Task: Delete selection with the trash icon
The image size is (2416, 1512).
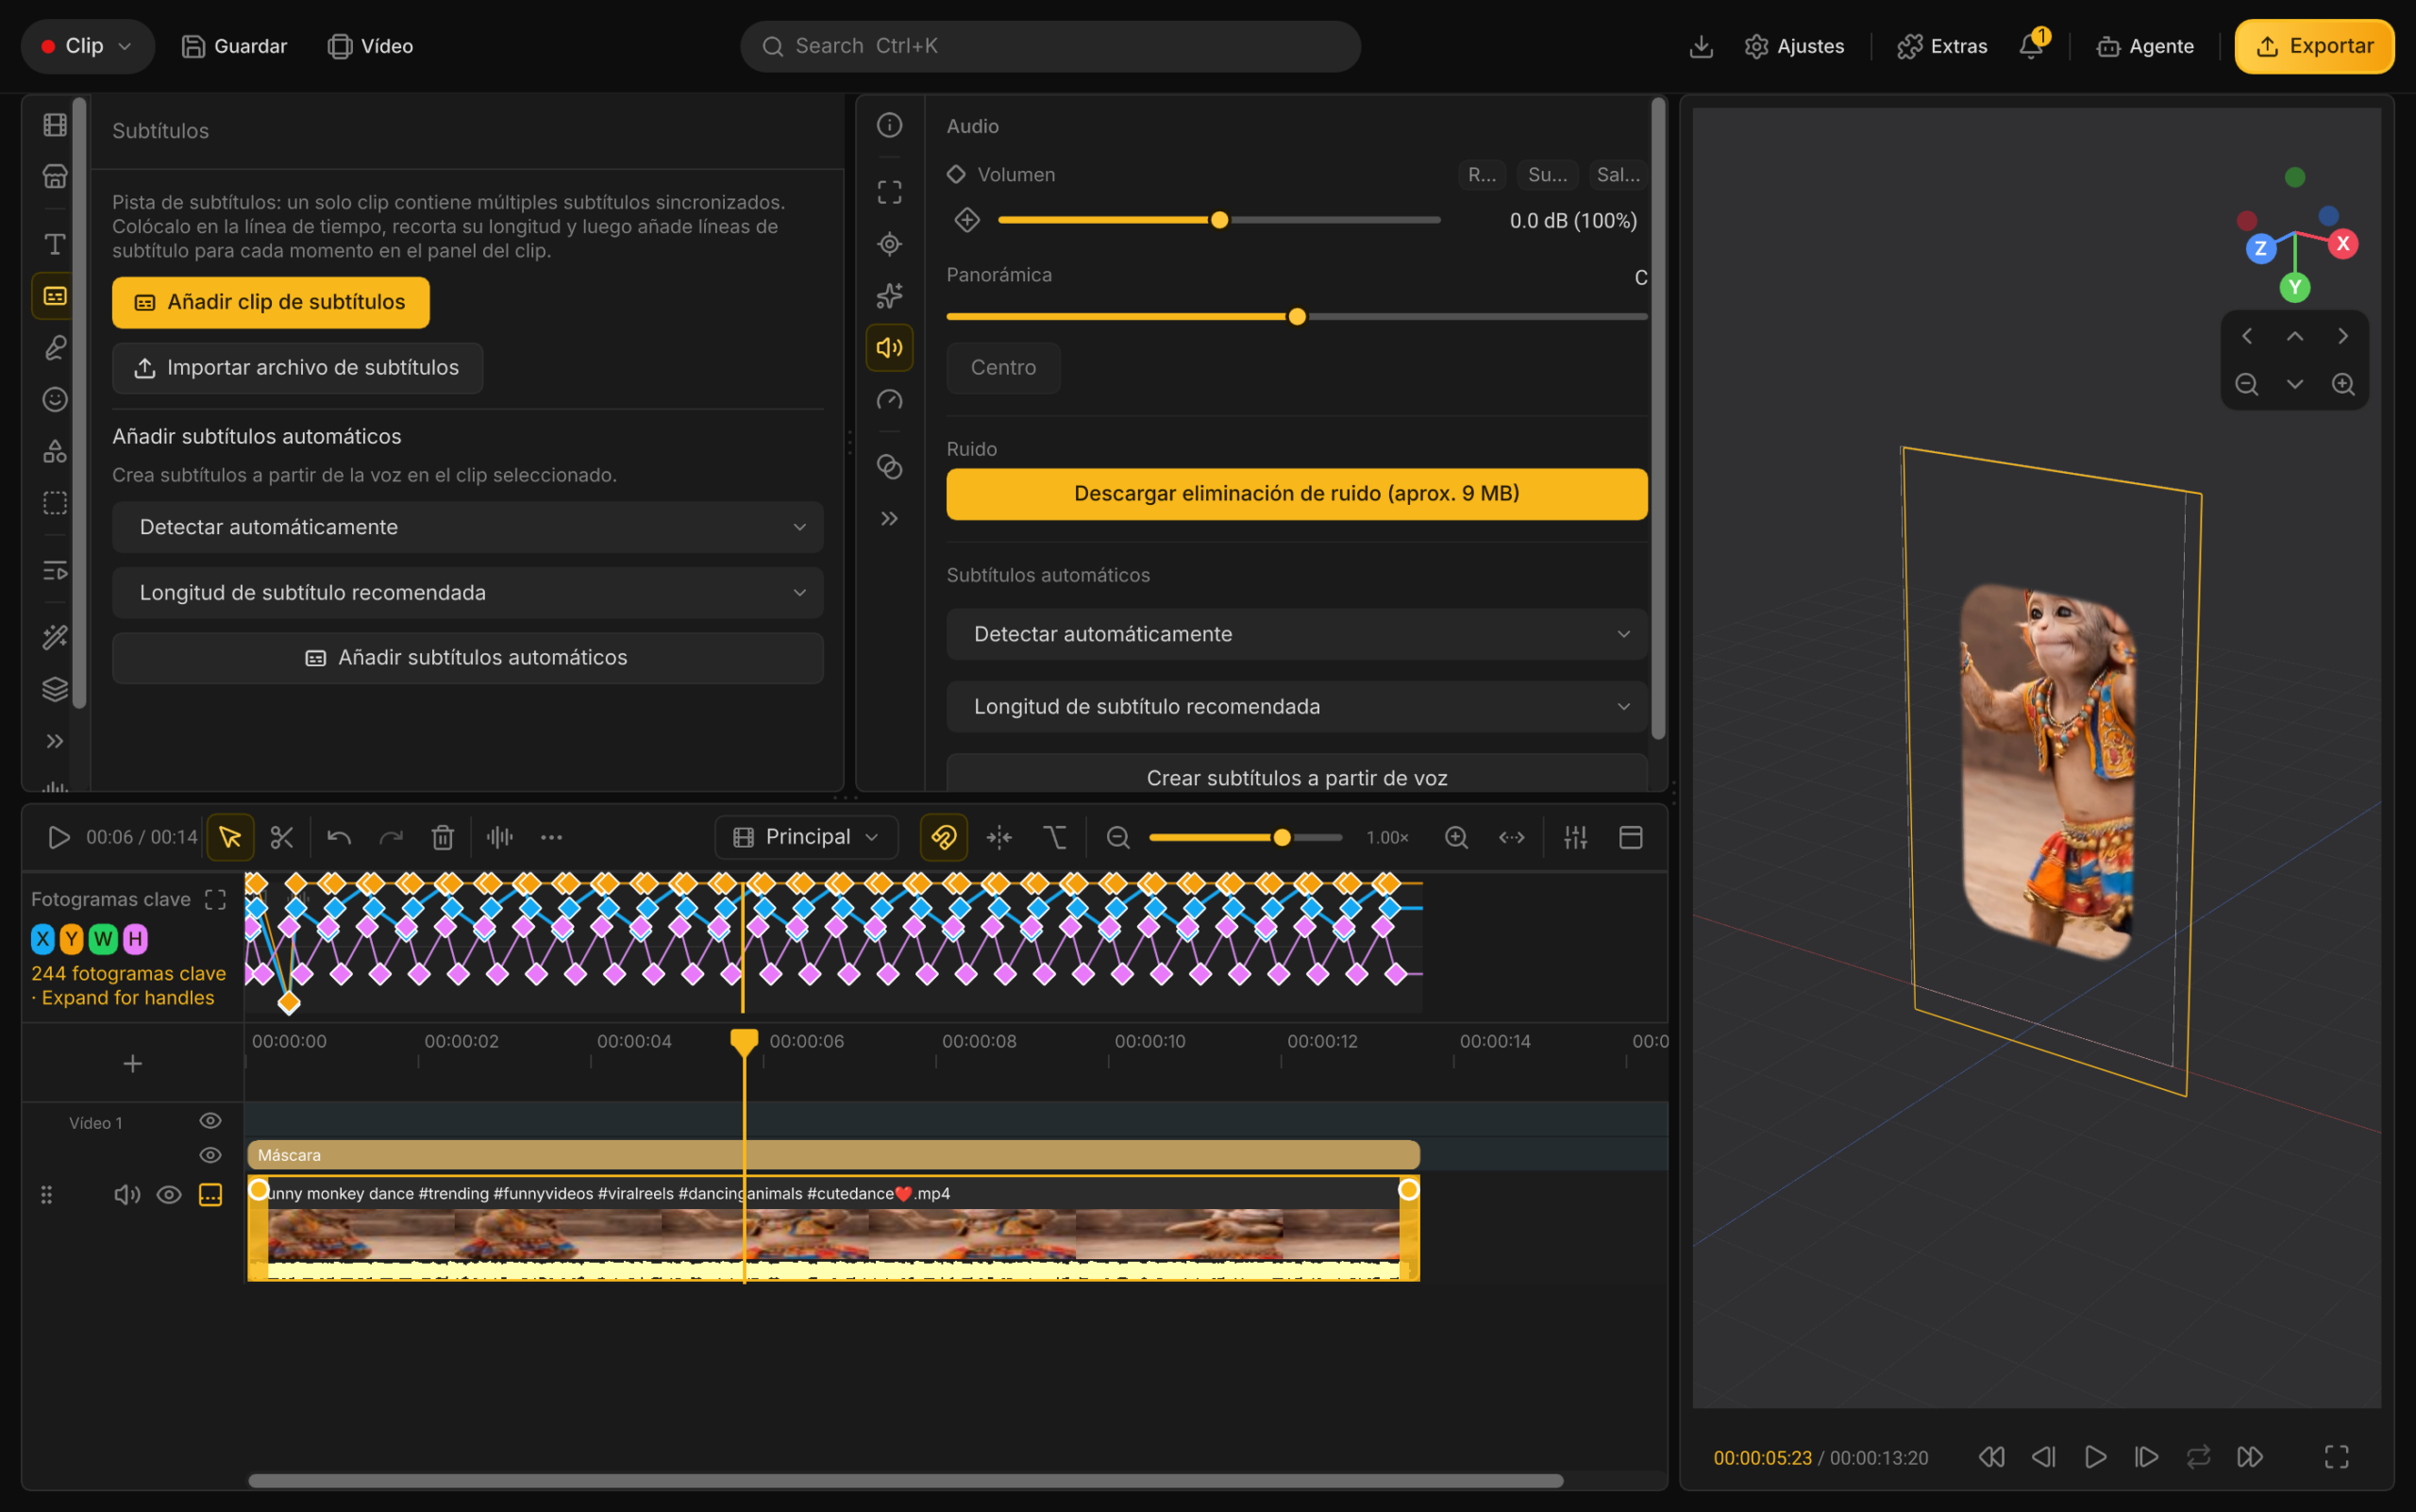Action: [442, 837]
